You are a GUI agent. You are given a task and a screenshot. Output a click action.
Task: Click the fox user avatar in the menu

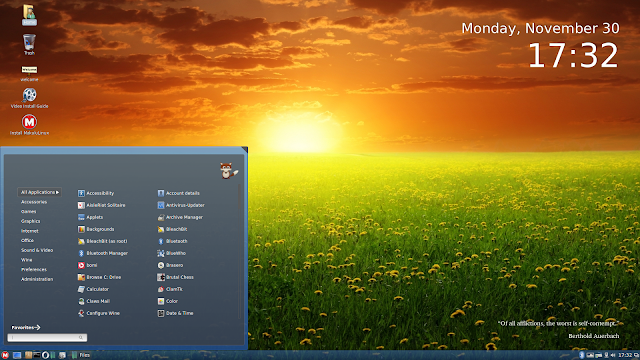(228, 171)
